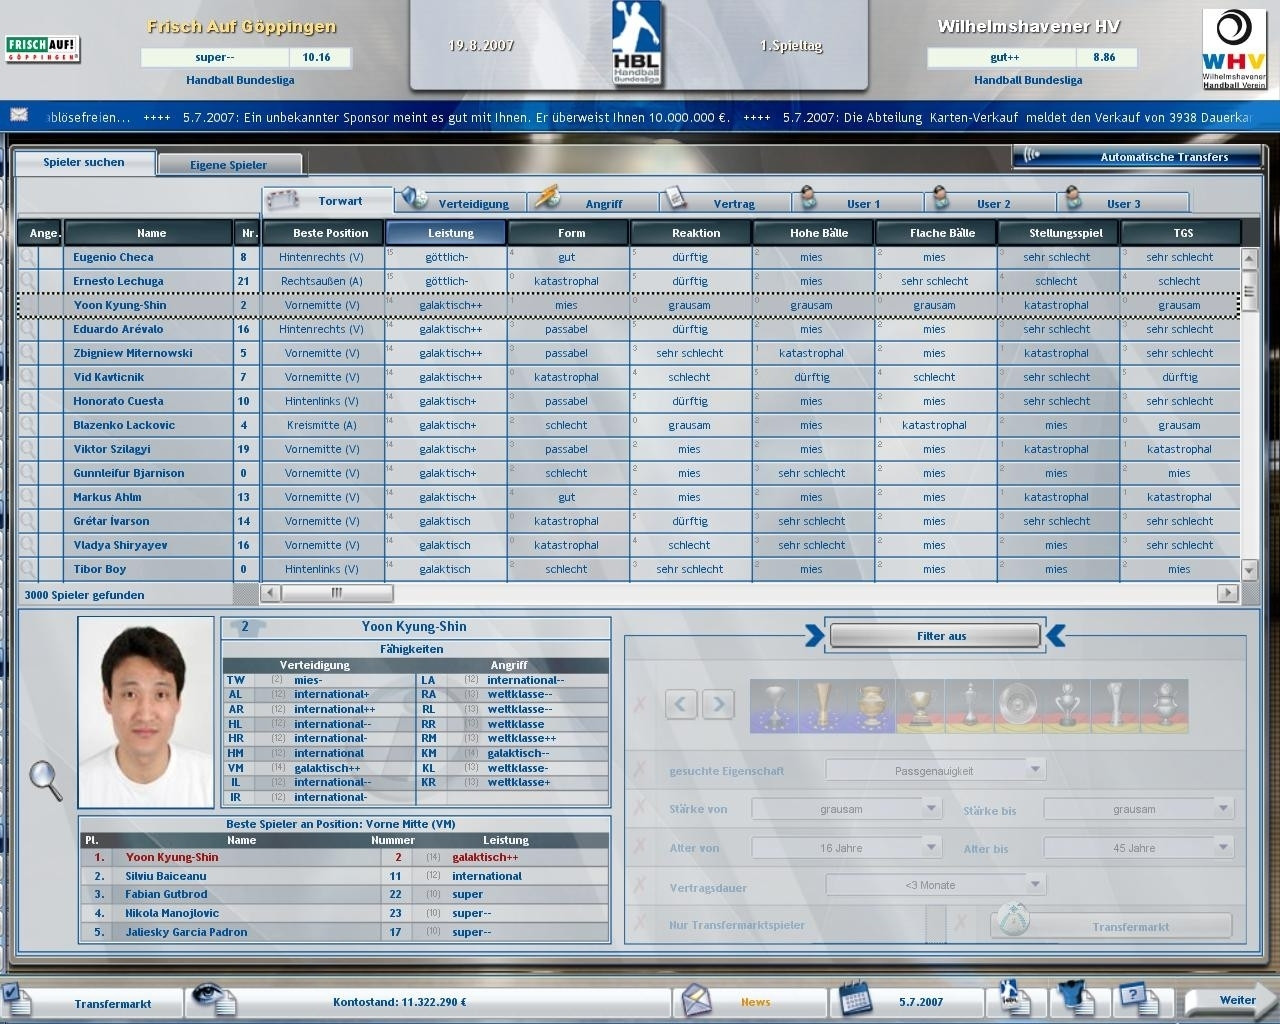Open the Stärke bis dropdown
This screenshot has height=1024, width=1280.
(1138, 809)
